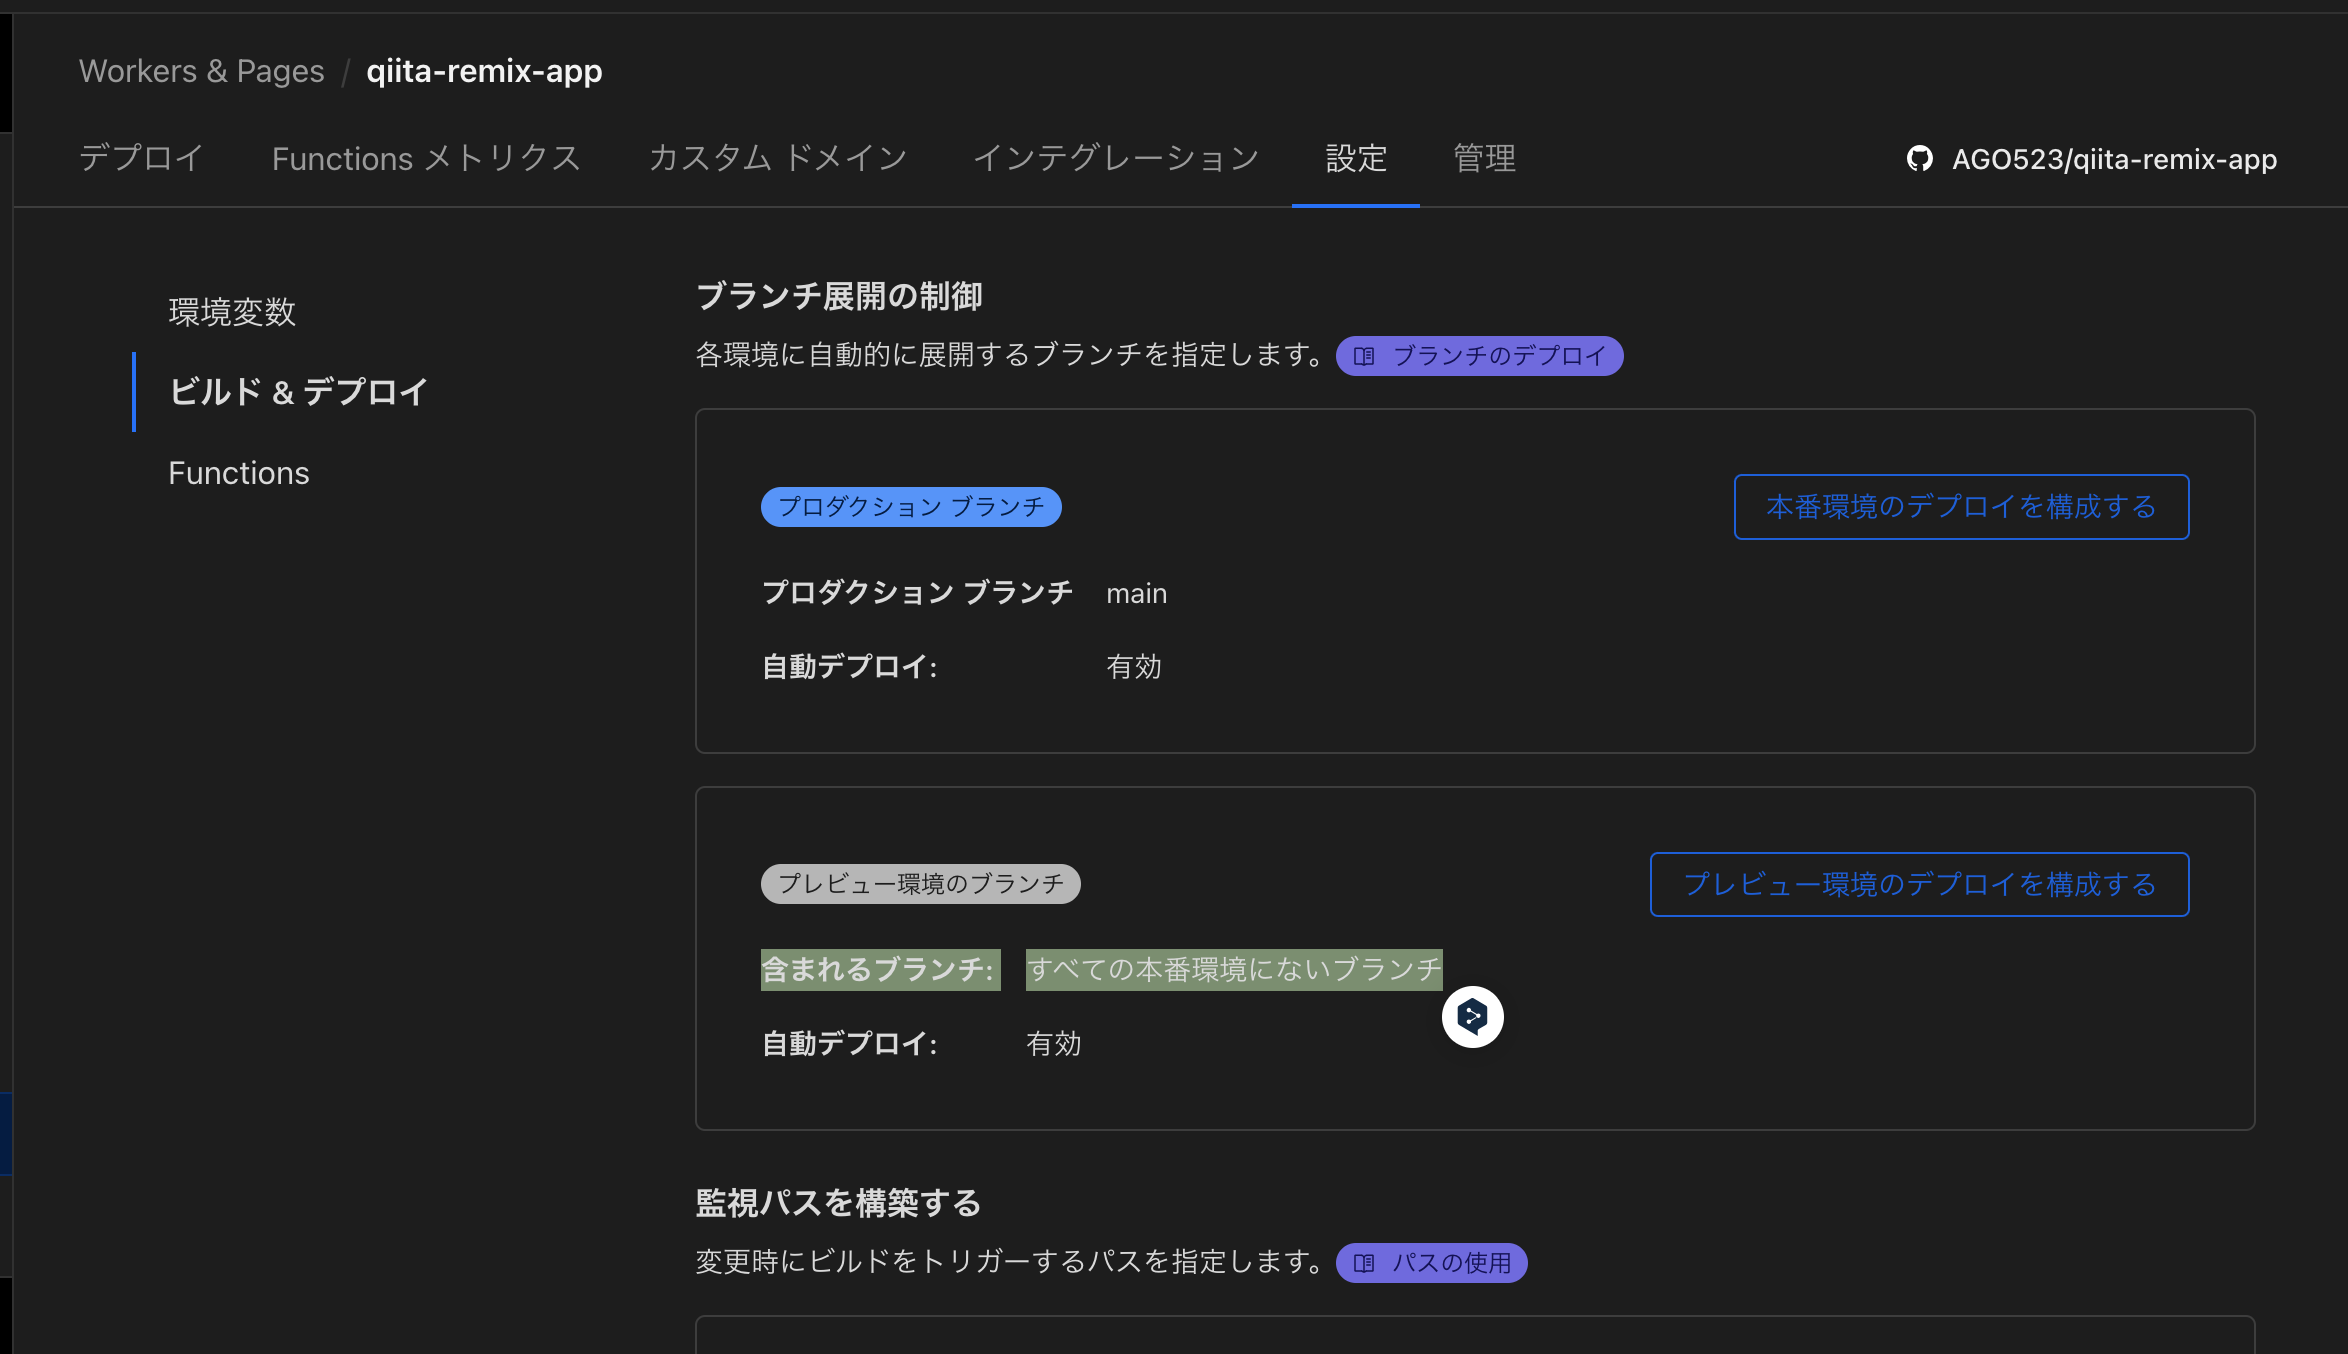The height and width of the screenshot is (1354, 2348).
Task: Select the highlighted text すべての本番環境にないブランチ
Action: [1232, 968]
